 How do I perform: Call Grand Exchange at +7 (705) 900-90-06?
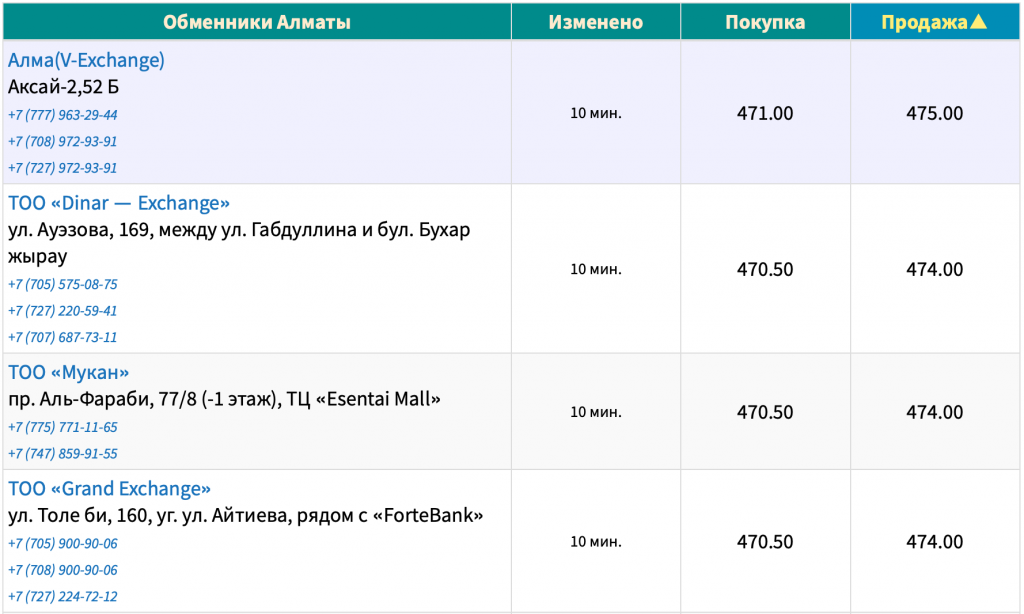click(63, 543)
